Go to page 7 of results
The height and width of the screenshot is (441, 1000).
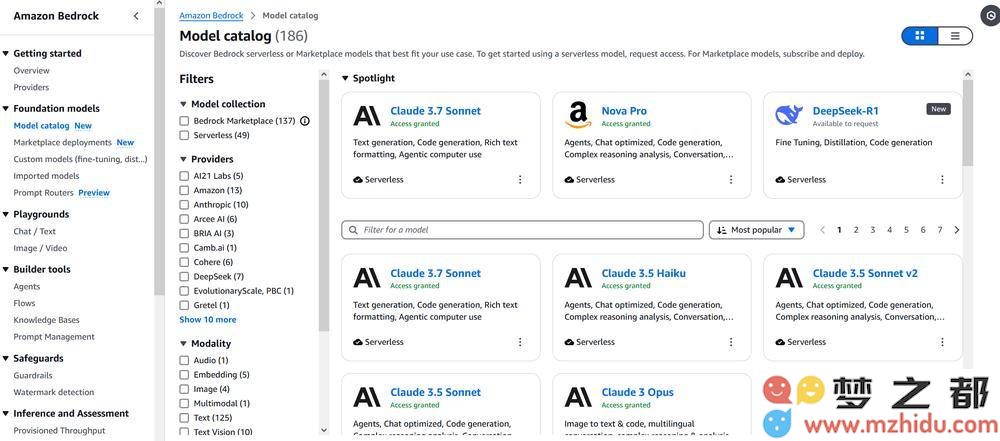click(939, 230)
